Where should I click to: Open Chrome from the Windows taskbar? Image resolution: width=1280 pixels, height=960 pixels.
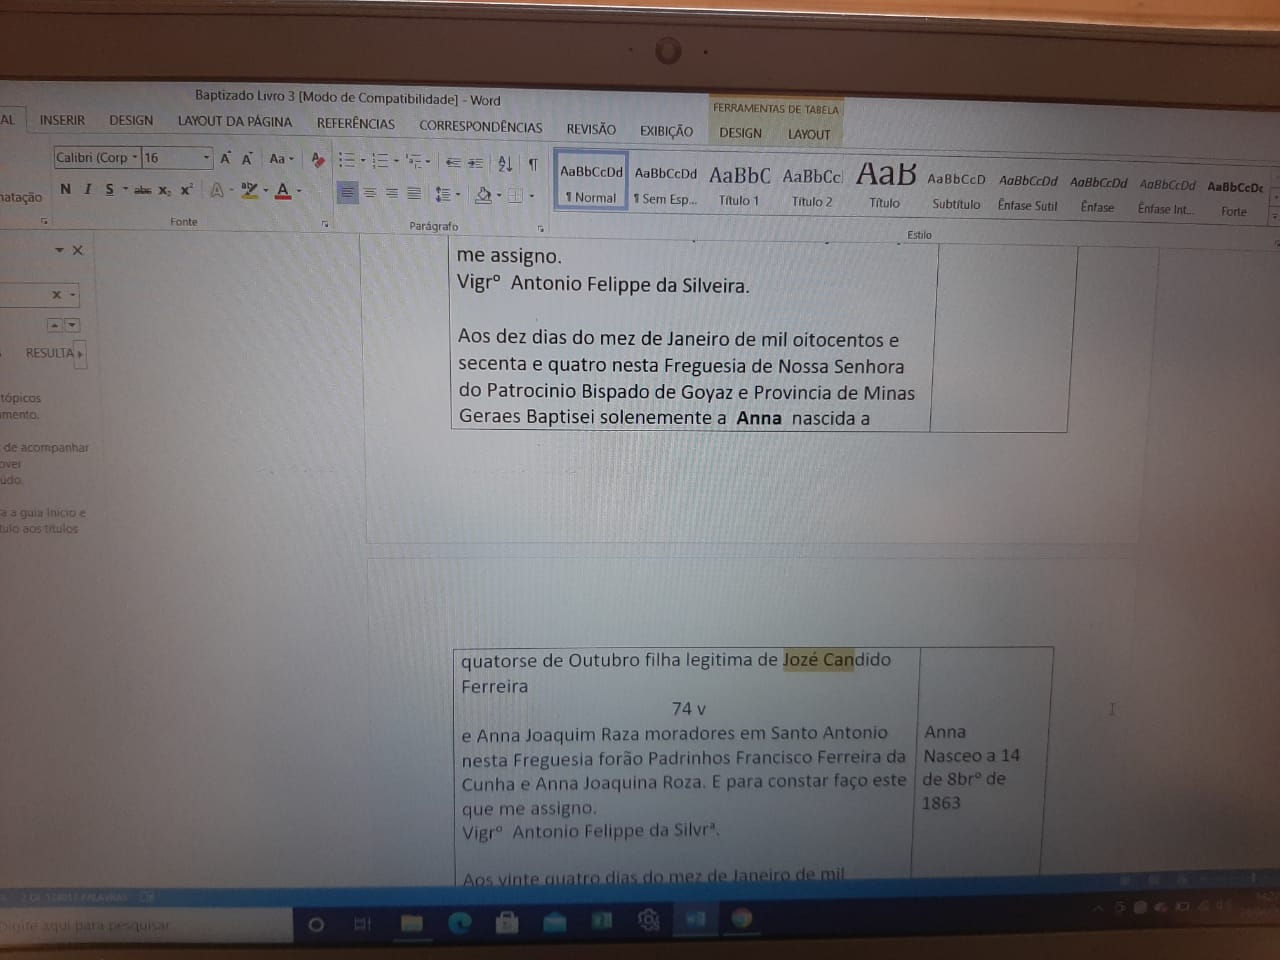pyautogui.click(x=741, y=919)
